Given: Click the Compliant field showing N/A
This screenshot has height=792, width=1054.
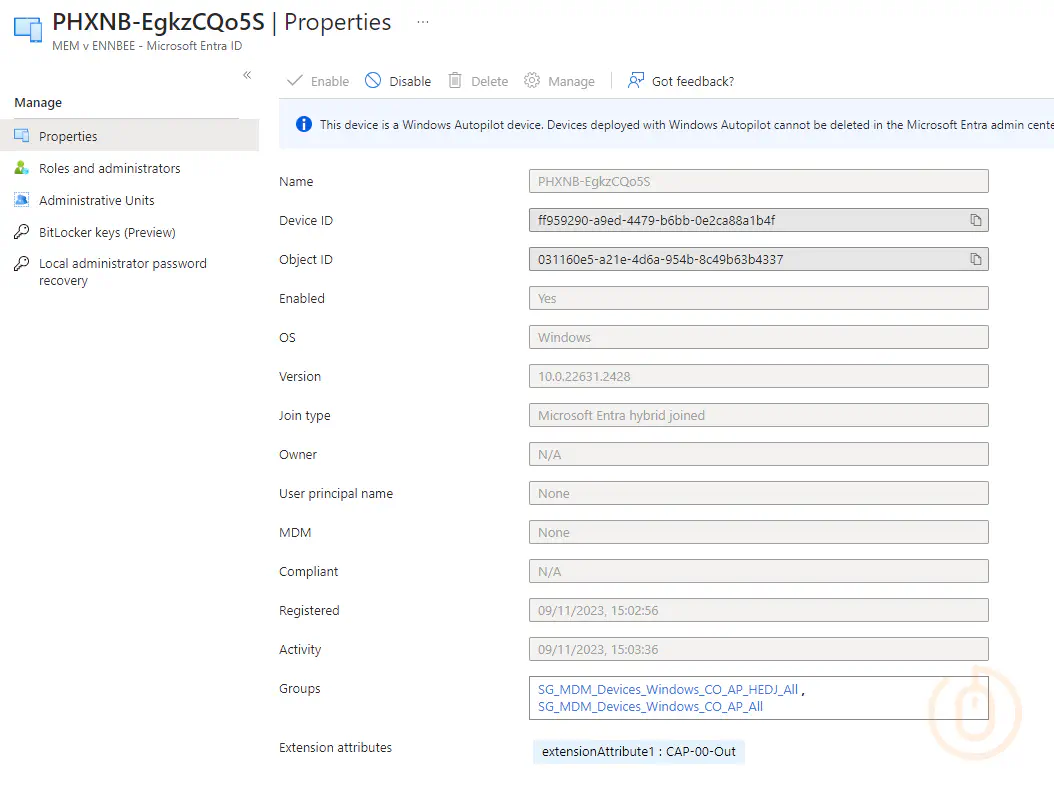Looking at the screenshot, I should 758,571.
